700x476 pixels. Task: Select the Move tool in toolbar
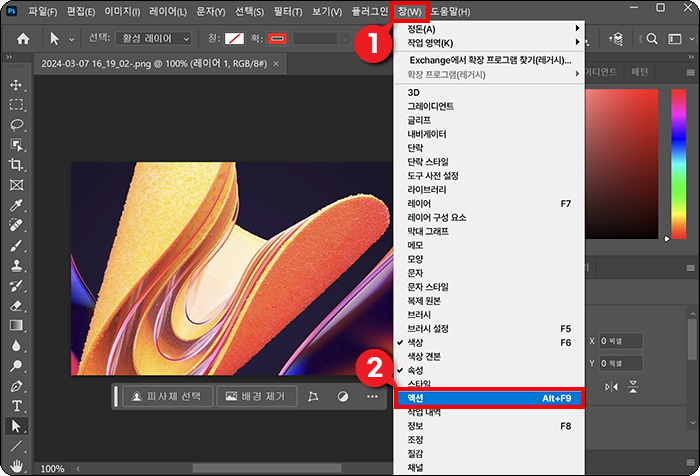pyautogui.click(x=17, y=85)
